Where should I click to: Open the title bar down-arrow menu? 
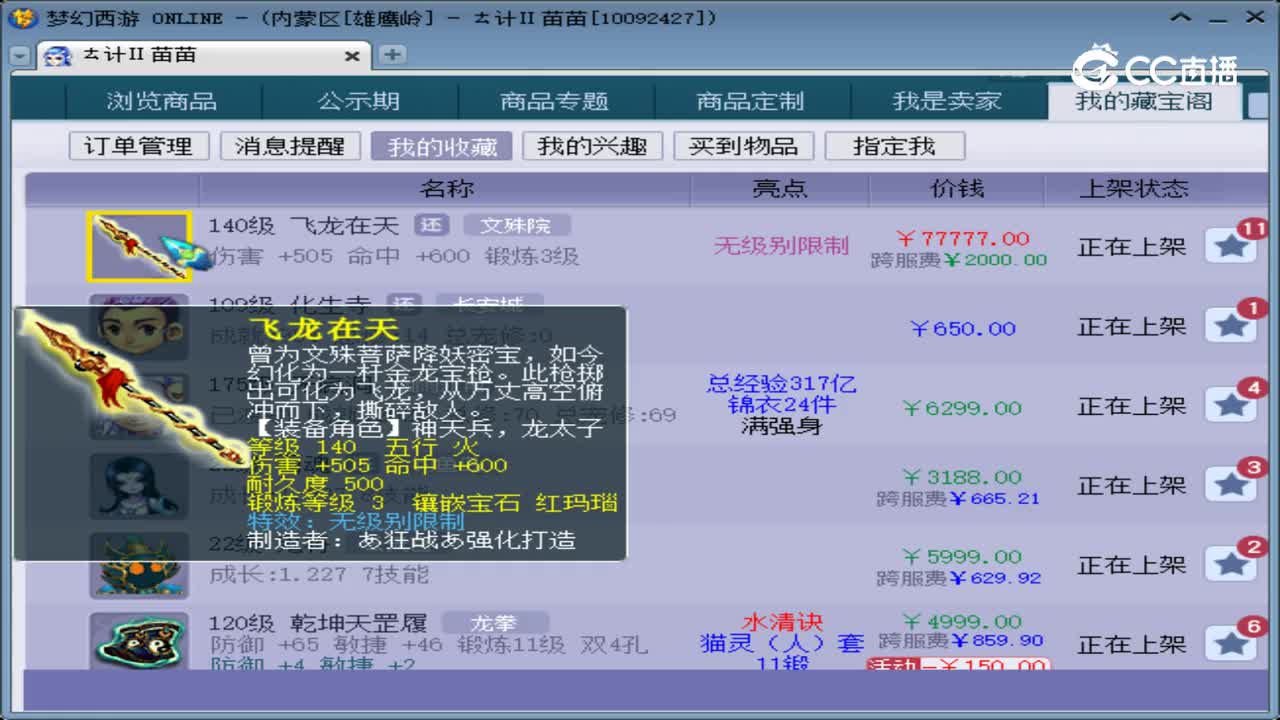1183,17
